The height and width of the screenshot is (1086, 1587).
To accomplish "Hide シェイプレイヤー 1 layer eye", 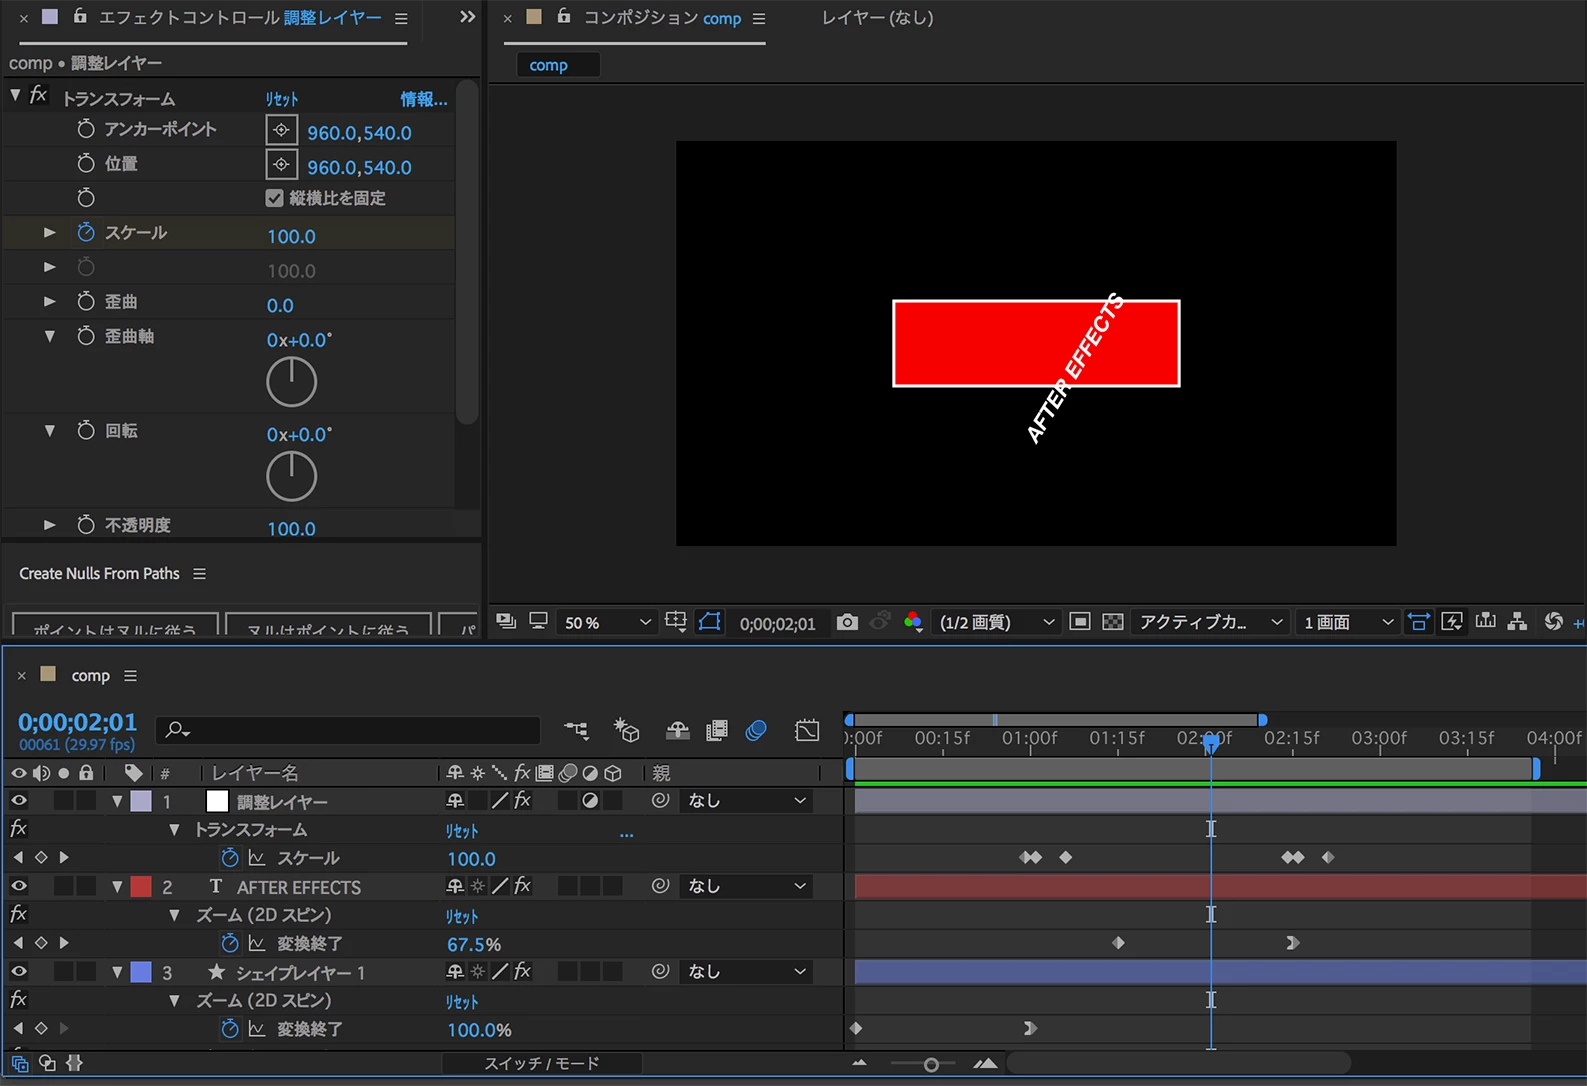I will tap(19, 971).
